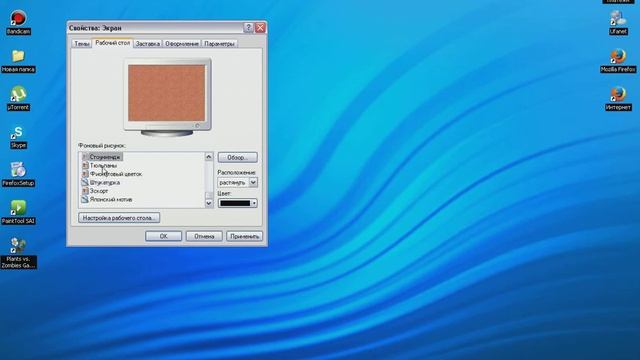Expand the Расположение dropdown
Viewport: 640px width, 360px height.
[x=253, y=182]
